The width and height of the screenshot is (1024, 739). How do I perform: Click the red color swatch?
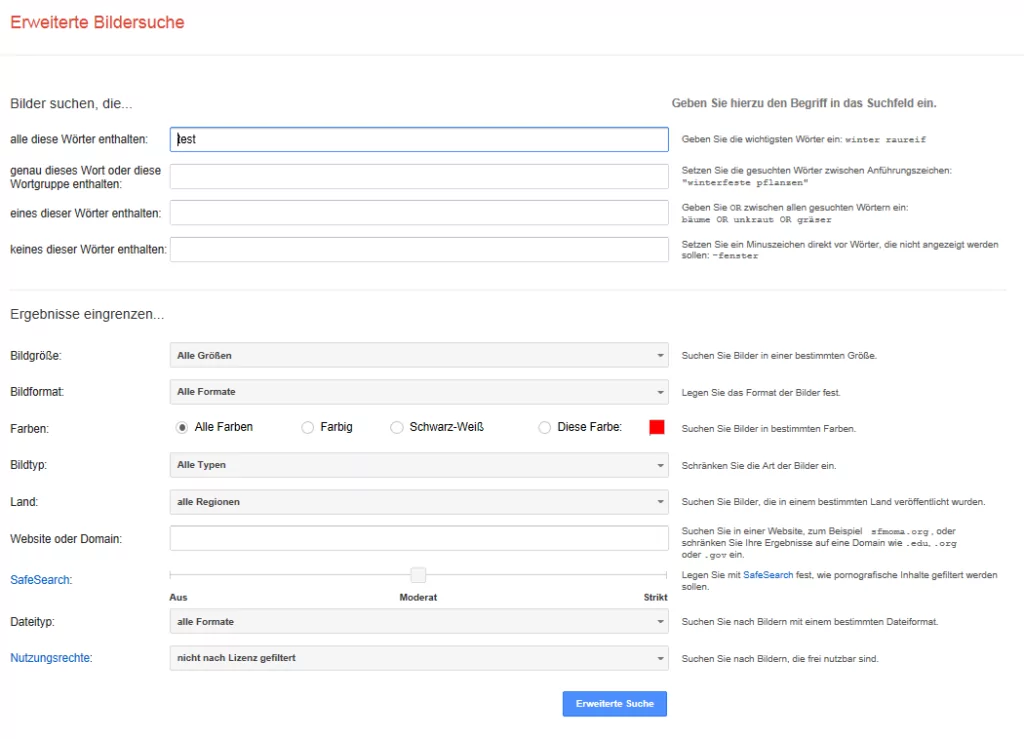657,427
